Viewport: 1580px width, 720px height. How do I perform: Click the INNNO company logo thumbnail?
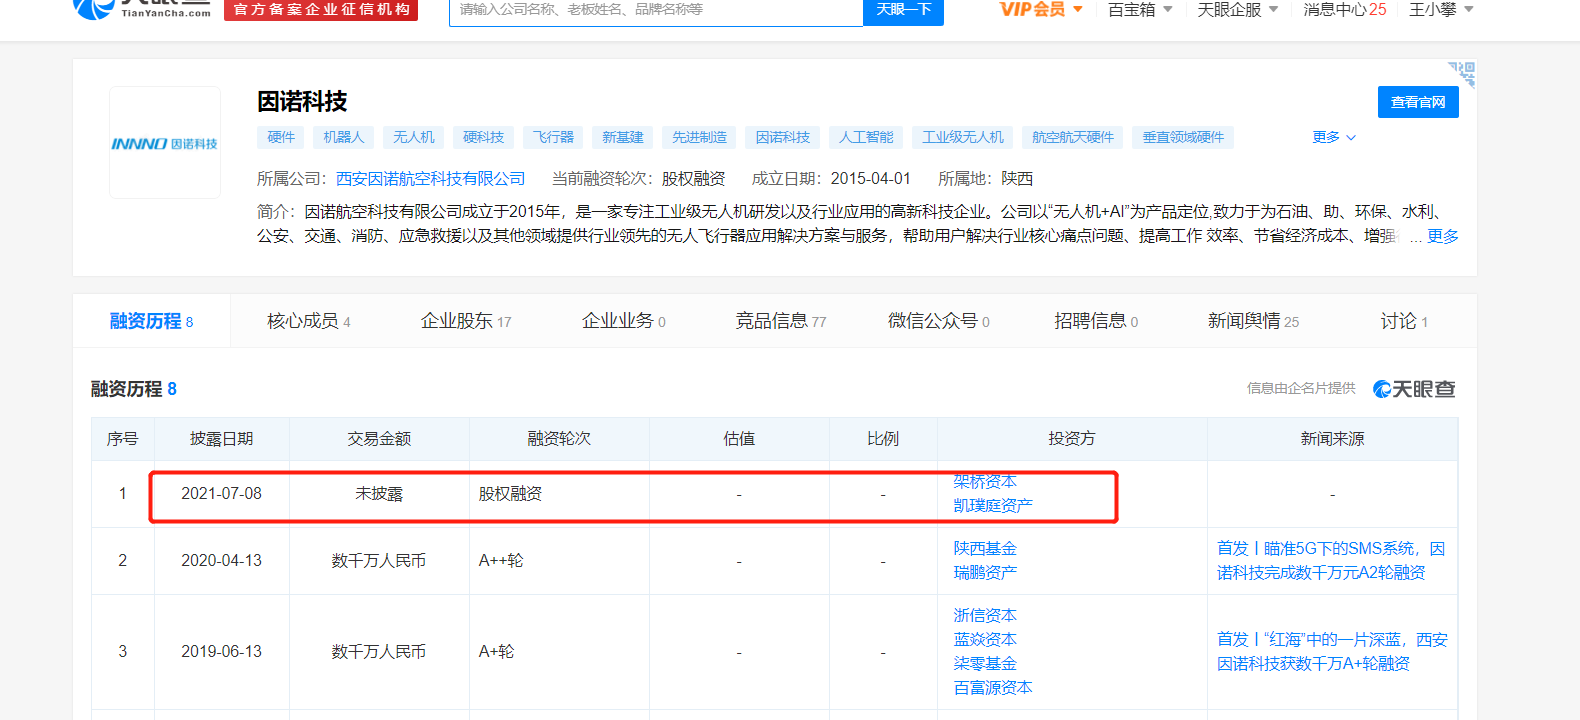[x=165, y=143]
